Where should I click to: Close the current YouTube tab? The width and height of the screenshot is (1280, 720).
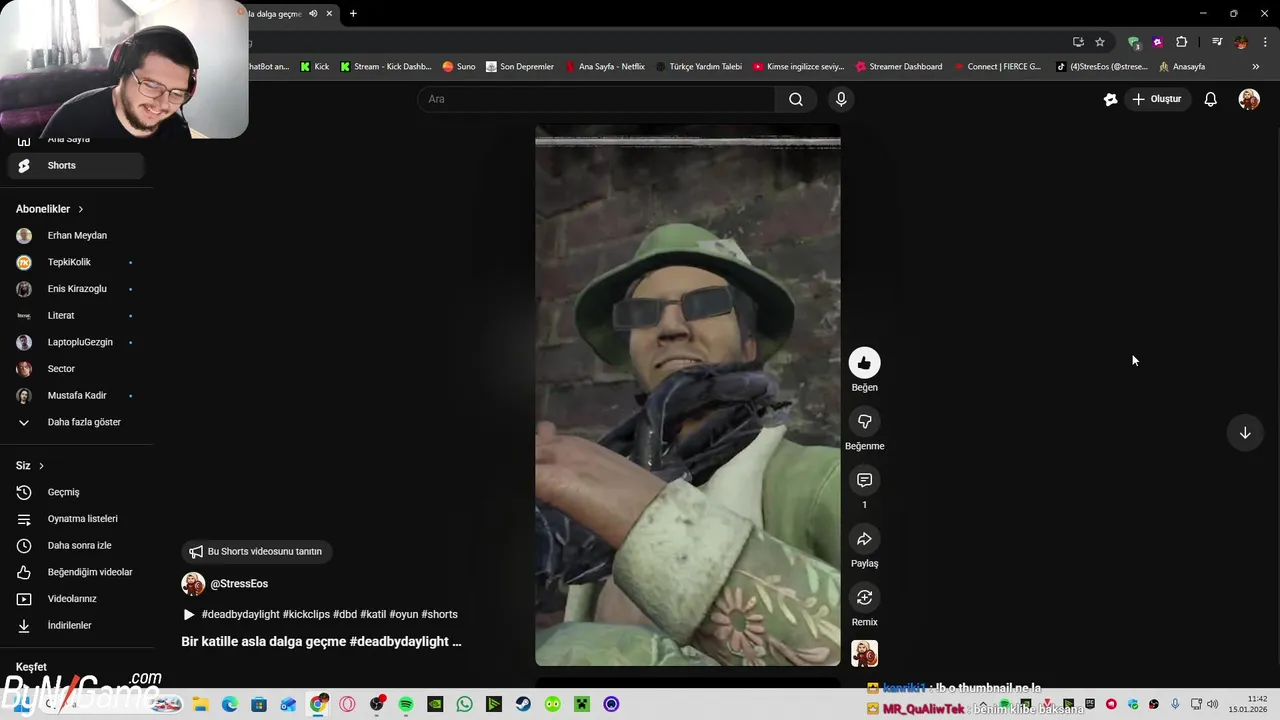(x=329, y=14)
